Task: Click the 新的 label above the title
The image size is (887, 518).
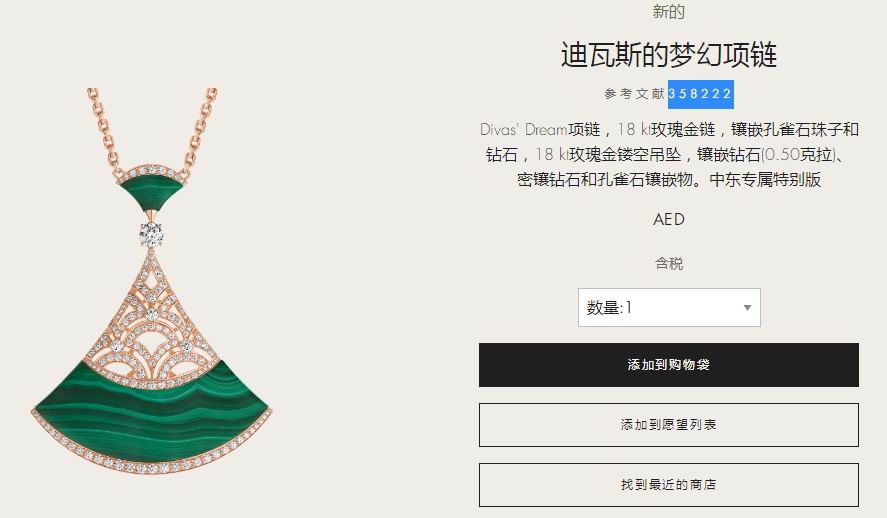Action: 669,11
